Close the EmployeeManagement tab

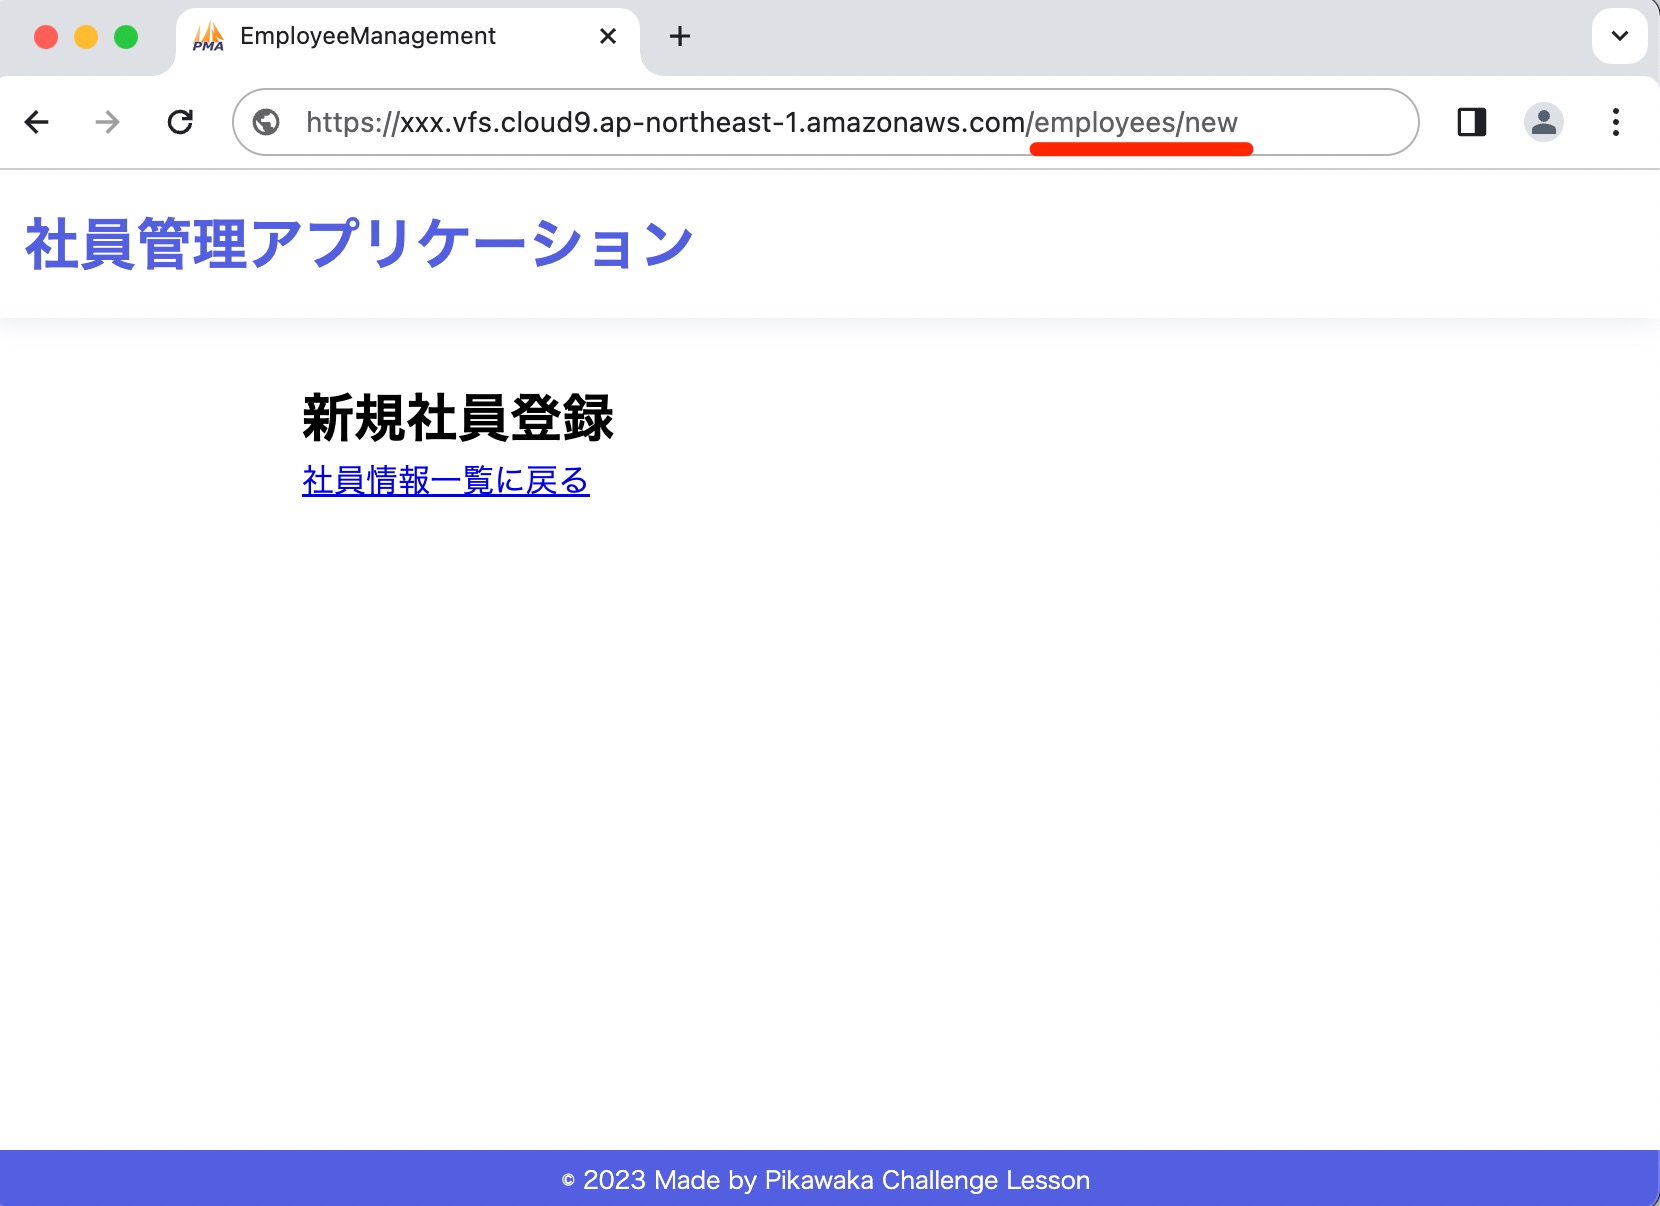(607, 37)
